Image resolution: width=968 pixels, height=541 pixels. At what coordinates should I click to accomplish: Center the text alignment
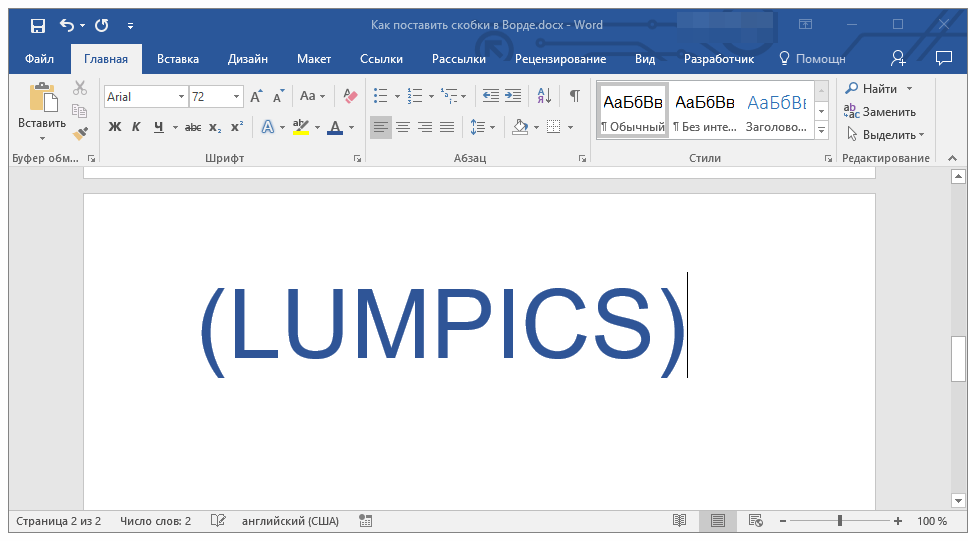coord(403,127)
